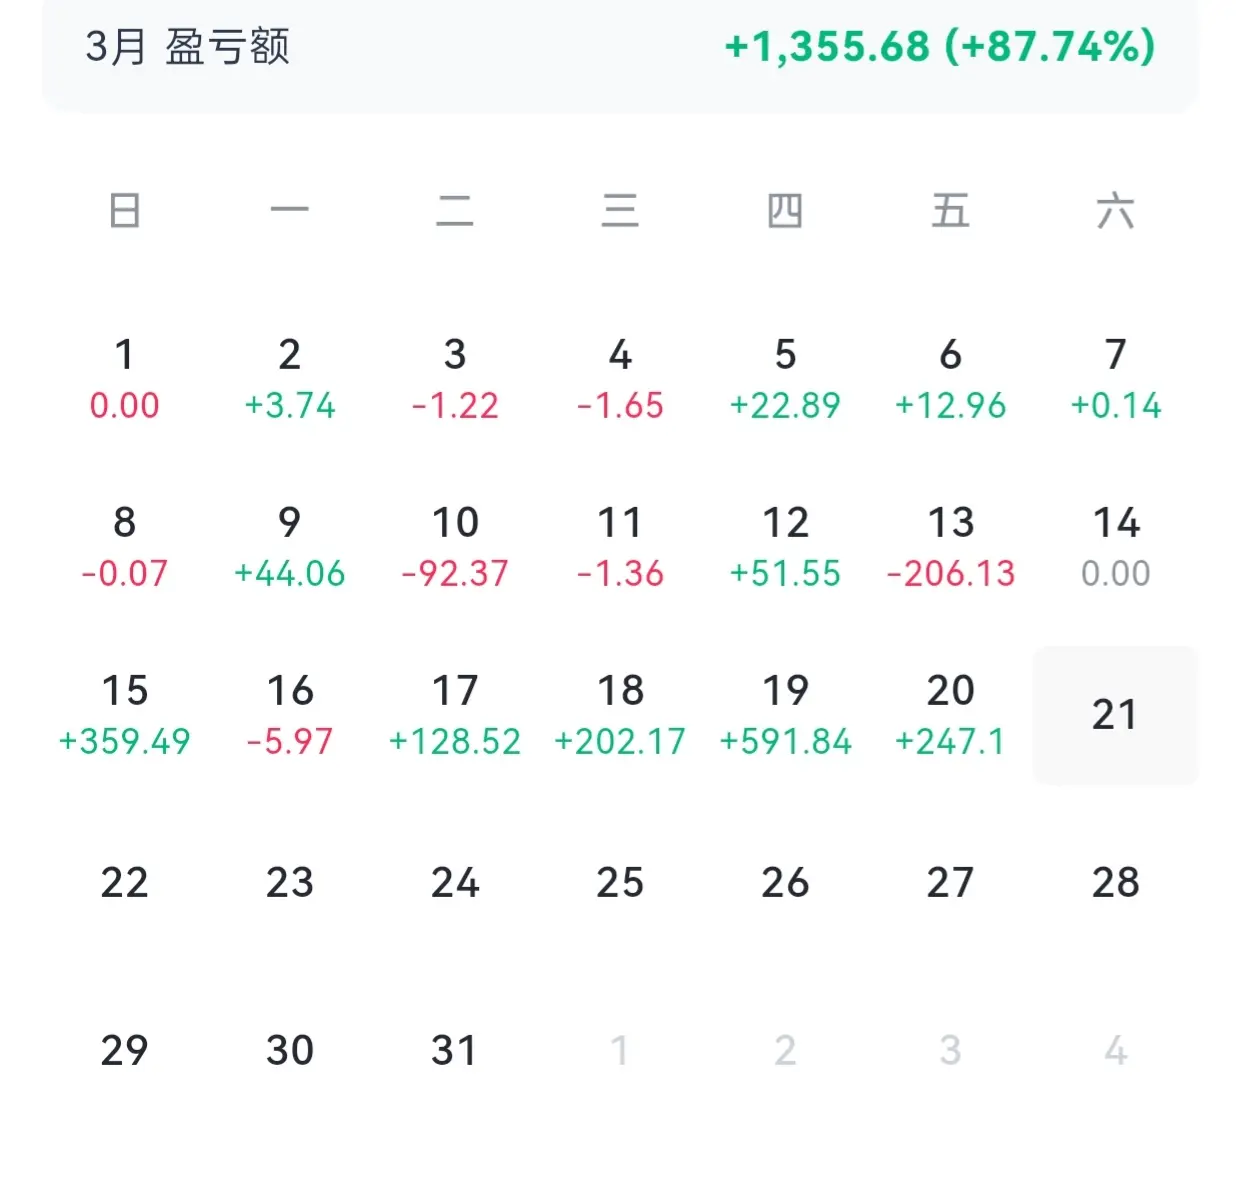
Task: Pick date 31 in last row
Action: click(x=455, y=1050)
